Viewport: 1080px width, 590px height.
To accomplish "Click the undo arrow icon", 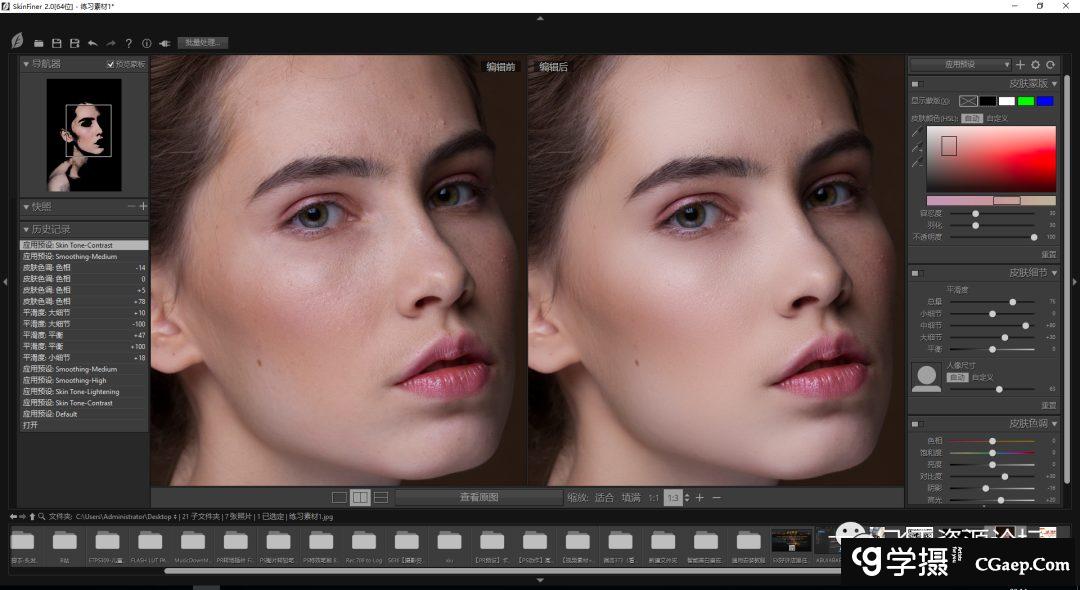I will [93, 43].
